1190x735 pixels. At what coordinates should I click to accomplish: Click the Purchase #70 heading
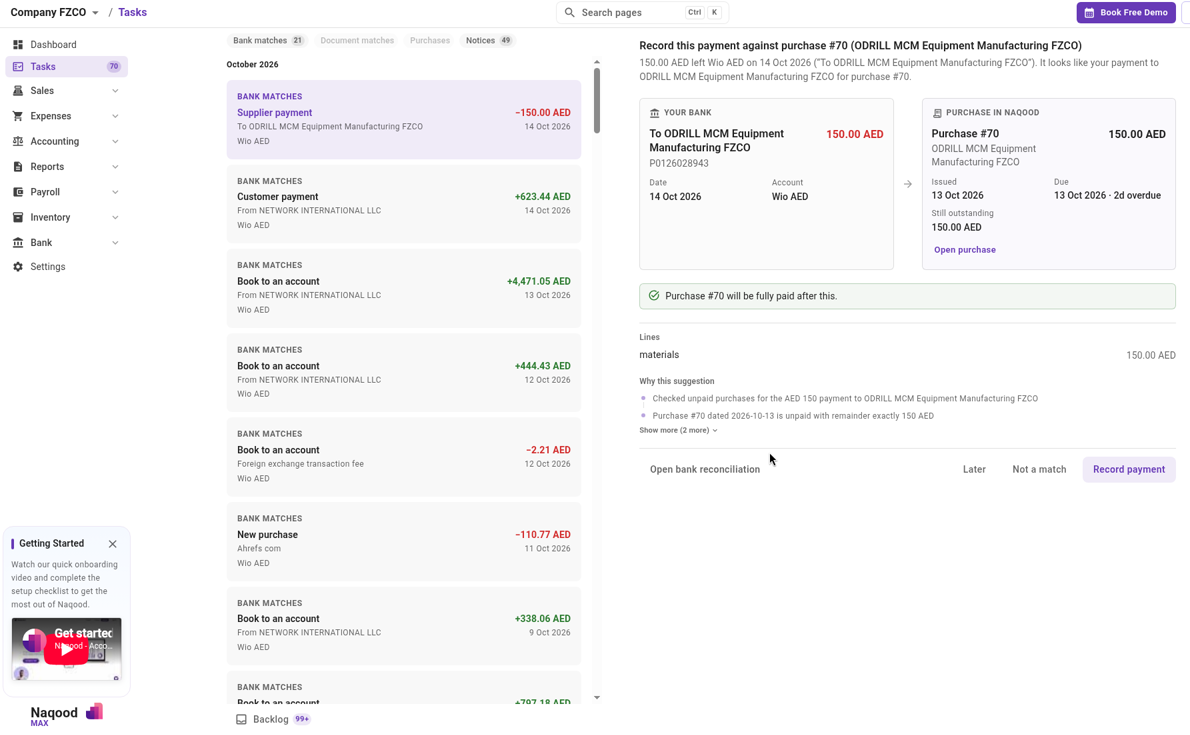(965, 134)
